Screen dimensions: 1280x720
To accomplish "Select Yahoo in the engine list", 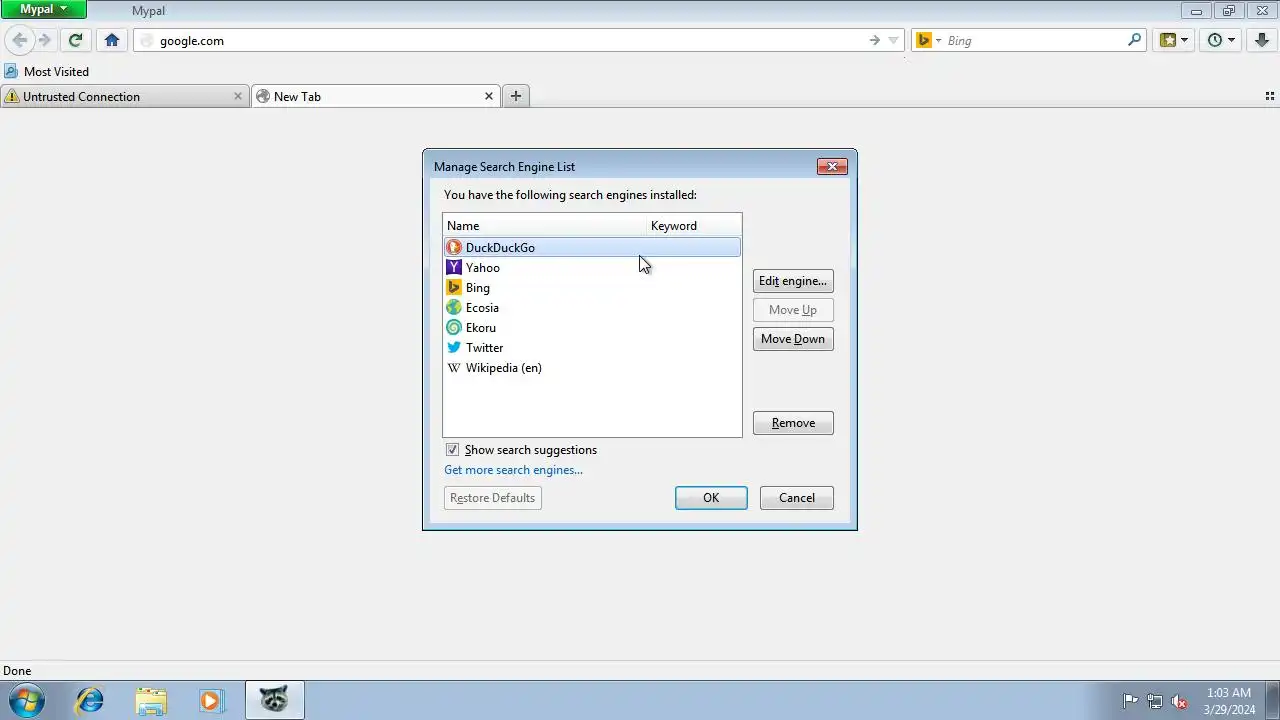I will tap(592, 268).
